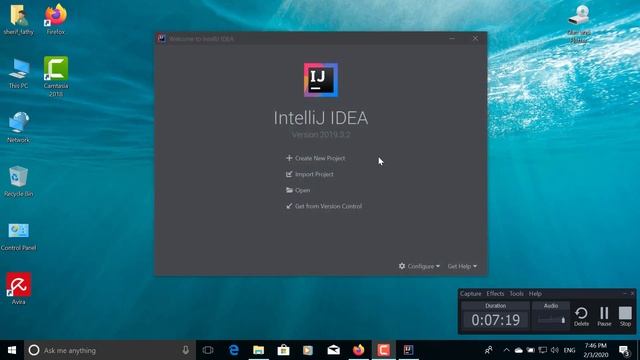
Task: Open Mail app from taskbar
Action: point(333,350)
